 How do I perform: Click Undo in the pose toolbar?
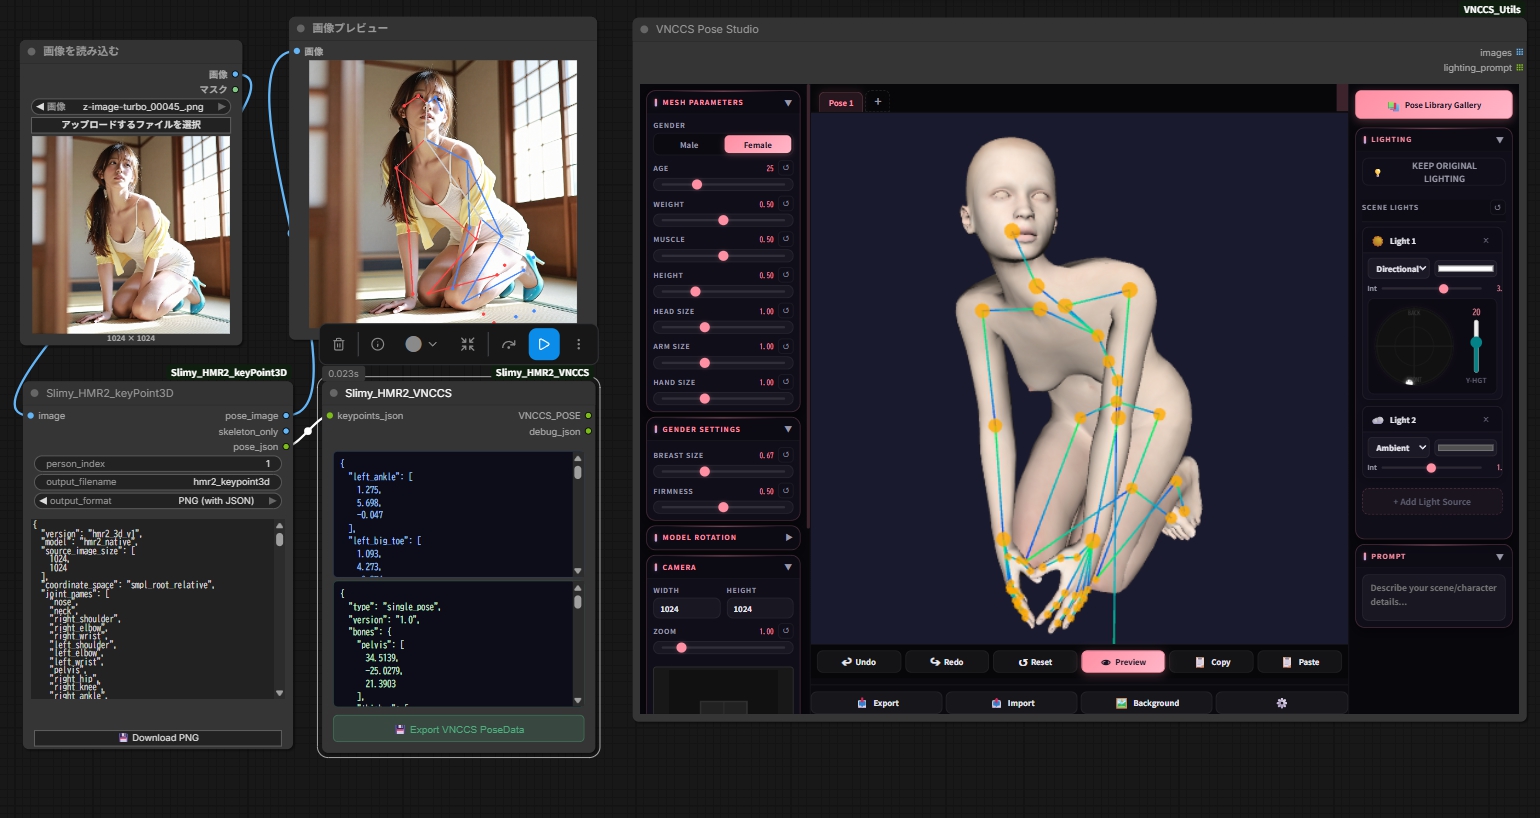[859, 662]
